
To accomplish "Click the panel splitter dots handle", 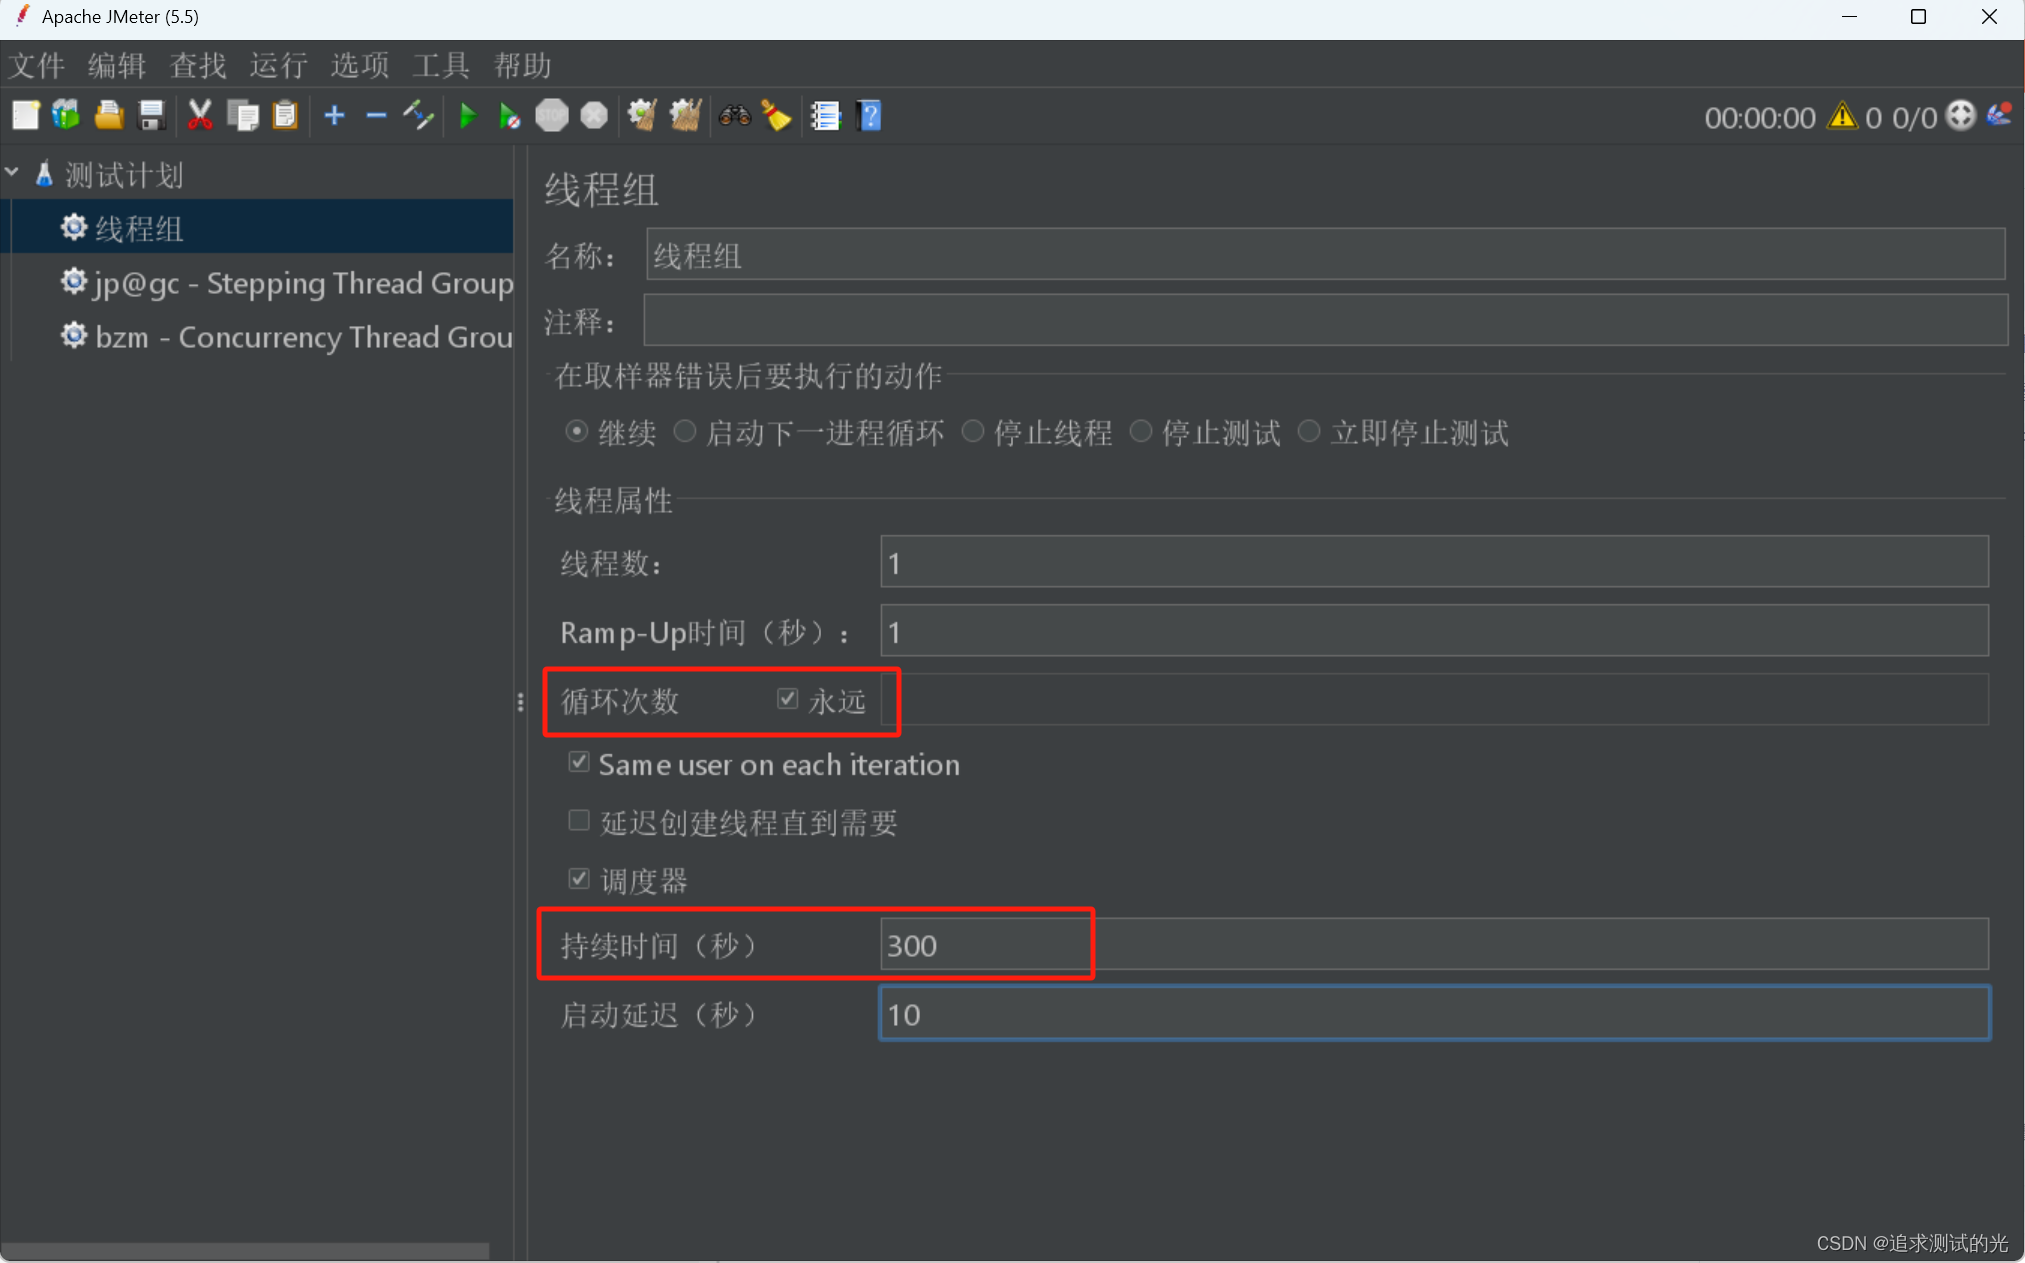I will (x=520, y=703).
